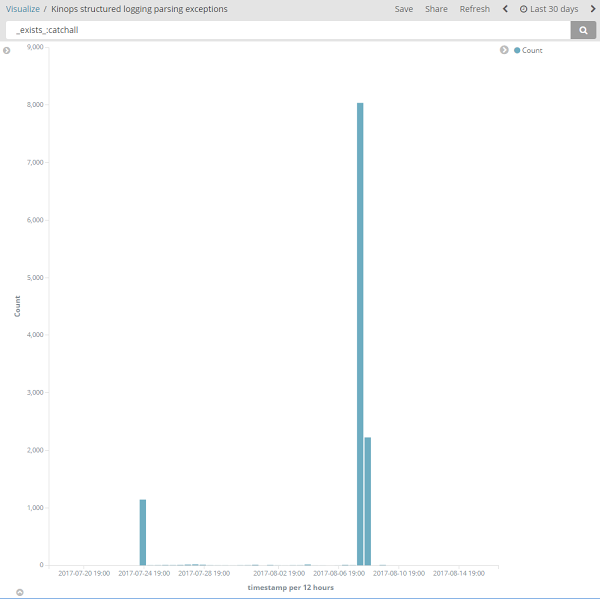Open the Last 30 days time picker
The height and width of the screenshot is (599, 600).
tap(549, 9)
